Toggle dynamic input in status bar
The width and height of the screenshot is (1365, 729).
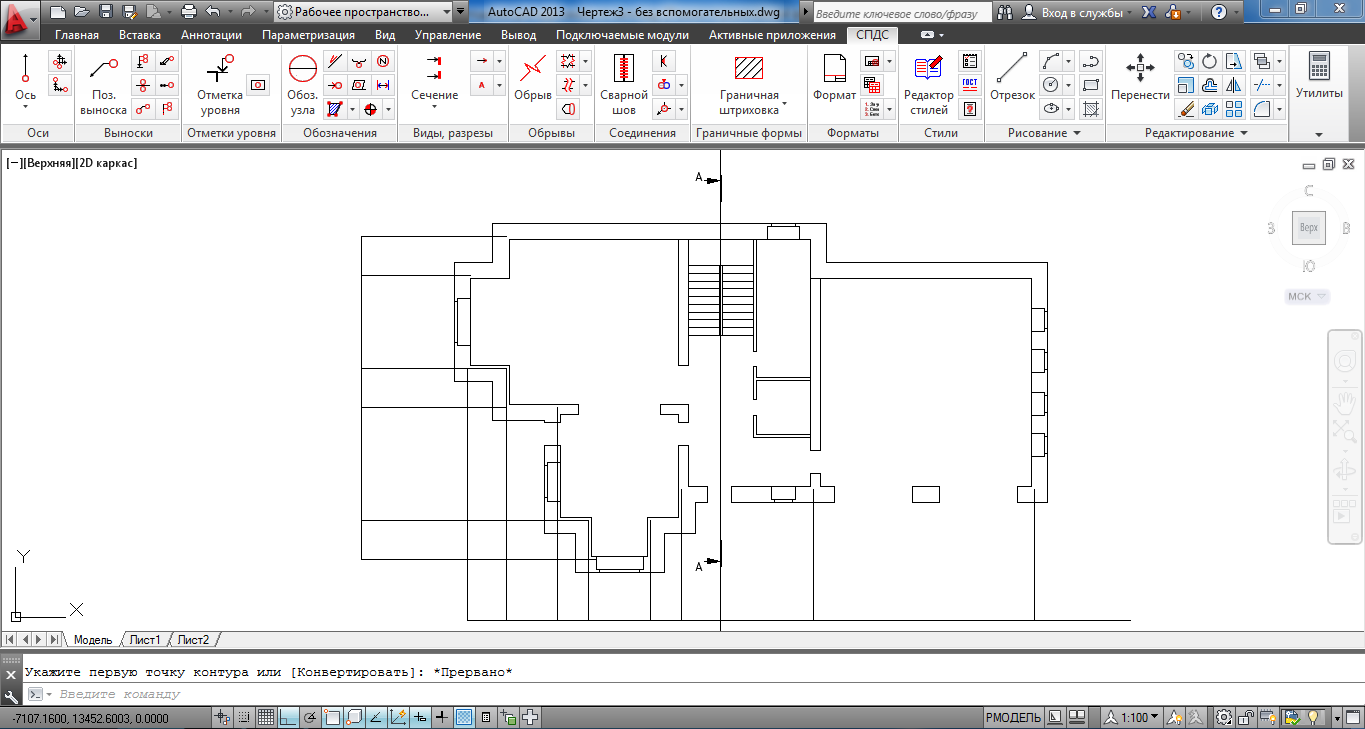pos(420,717)
